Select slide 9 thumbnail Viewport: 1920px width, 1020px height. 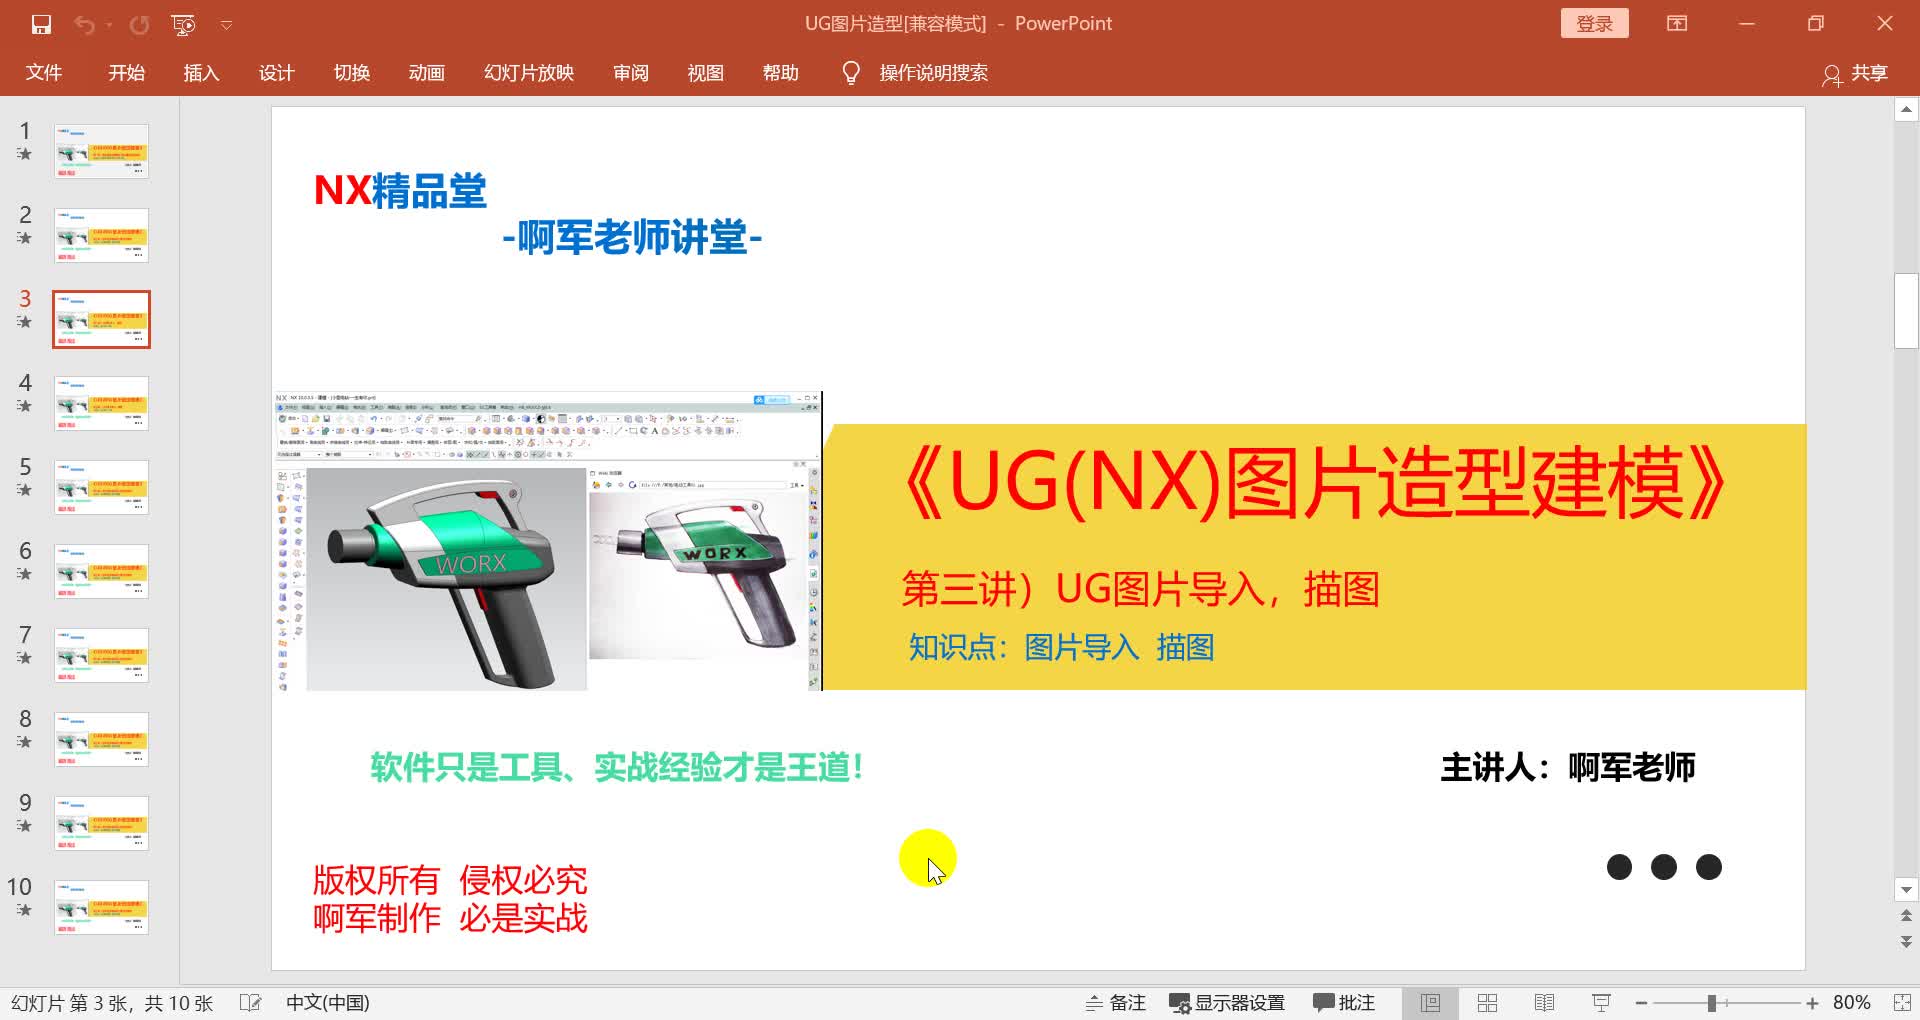101,823
